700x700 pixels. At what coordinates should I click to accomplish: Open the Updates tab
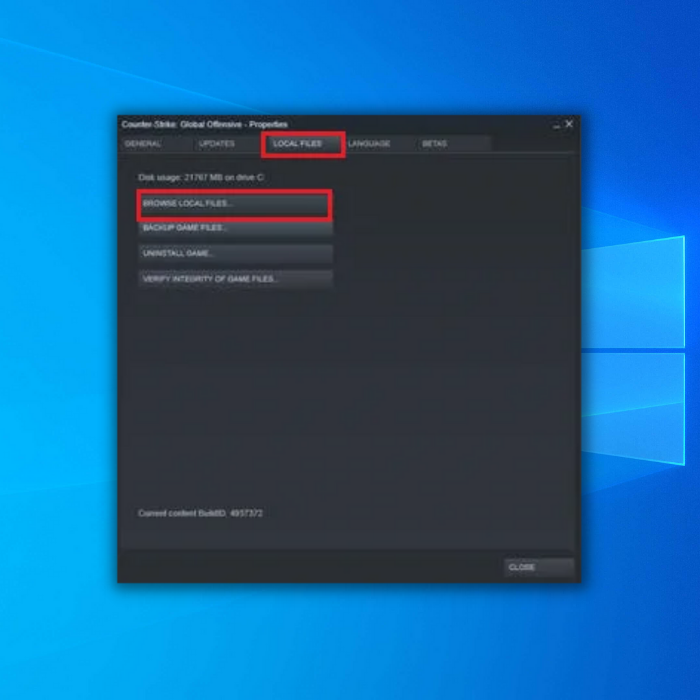coord(228,144)
